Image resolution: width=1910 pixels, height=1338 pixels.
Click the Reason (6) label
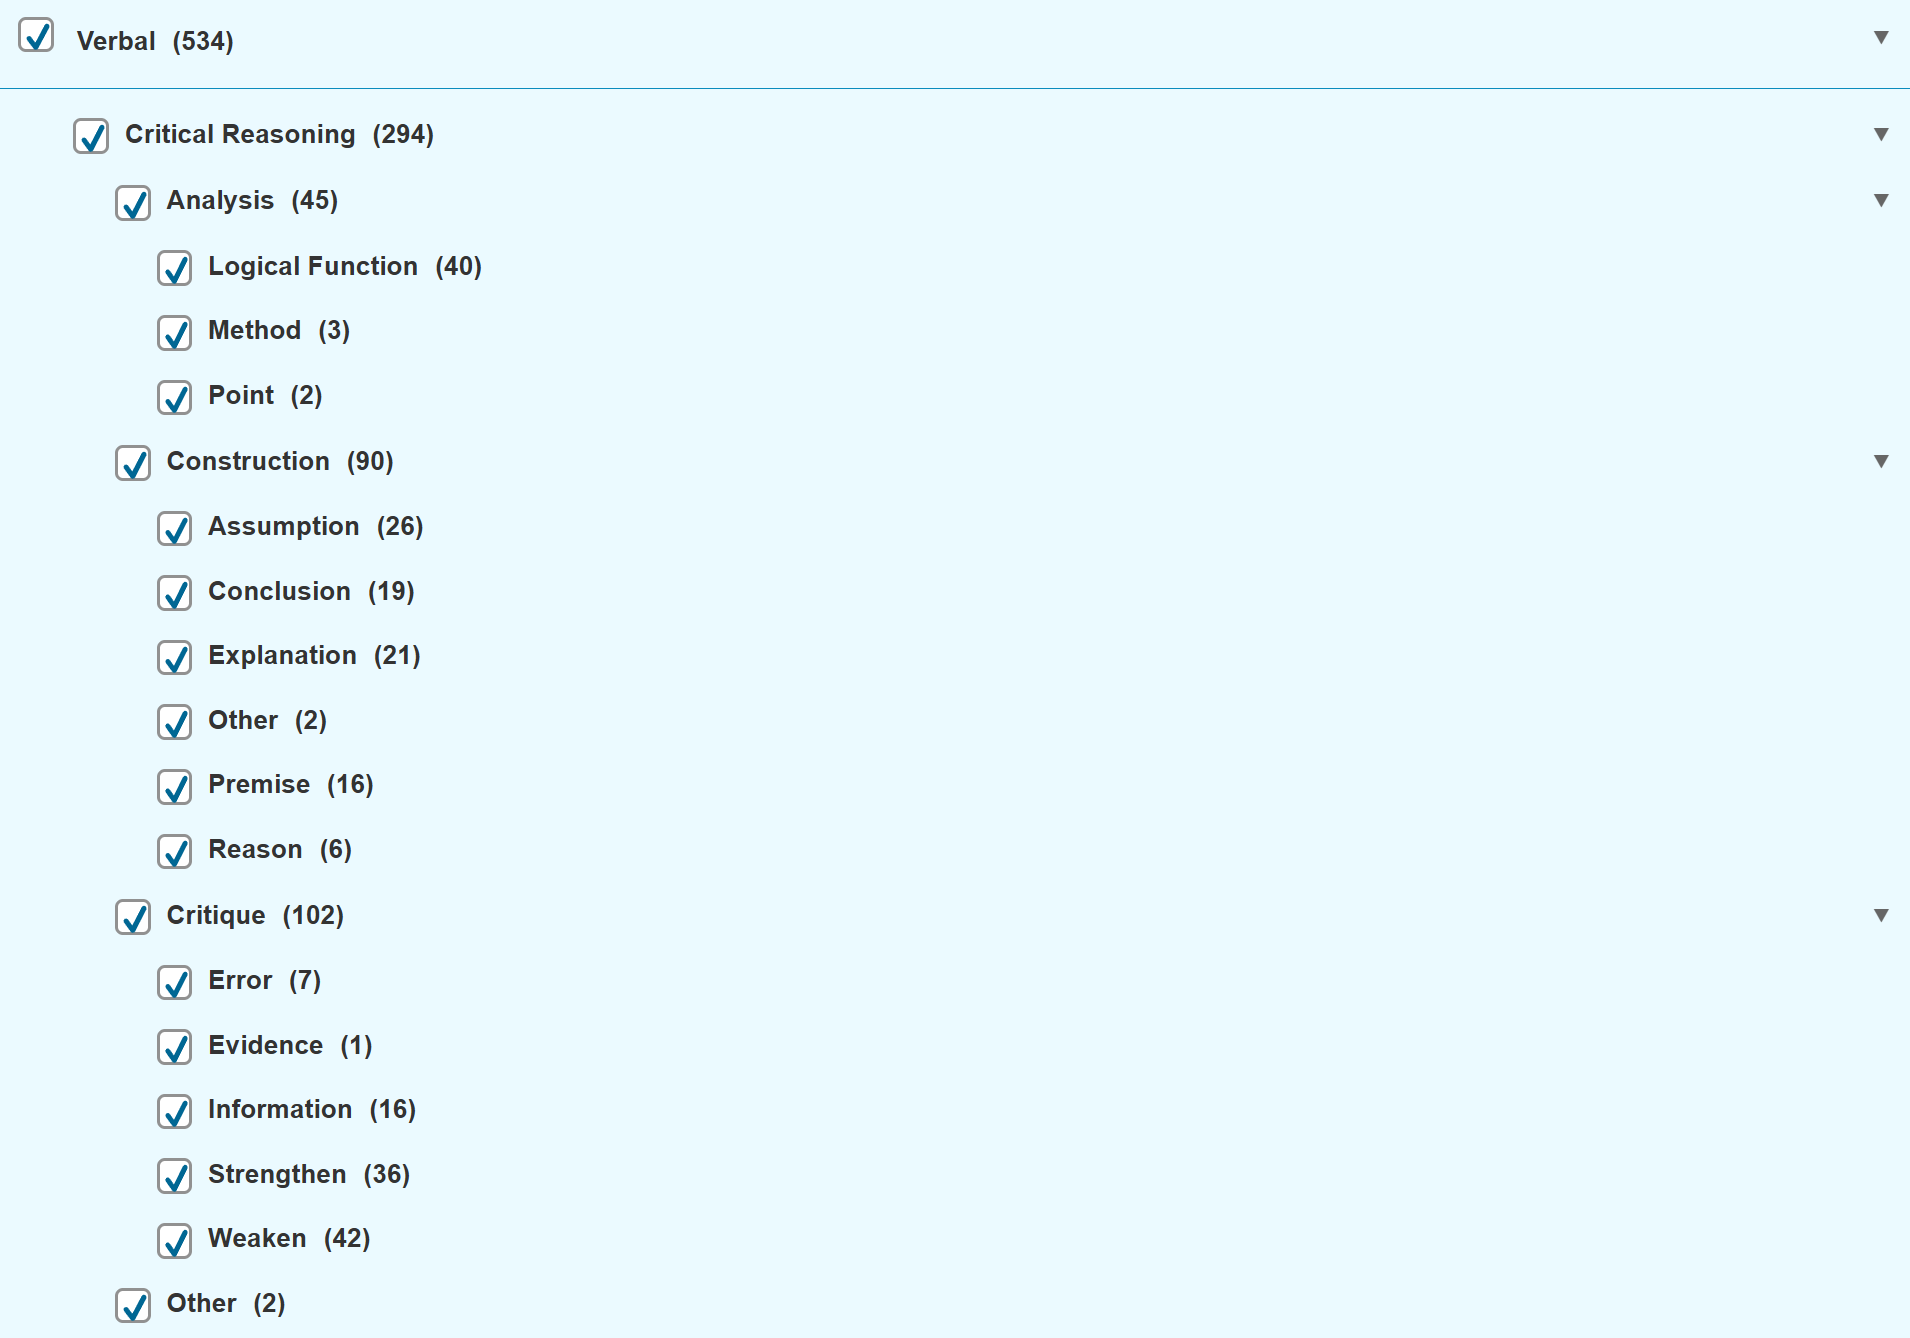(x=280, y=849)
